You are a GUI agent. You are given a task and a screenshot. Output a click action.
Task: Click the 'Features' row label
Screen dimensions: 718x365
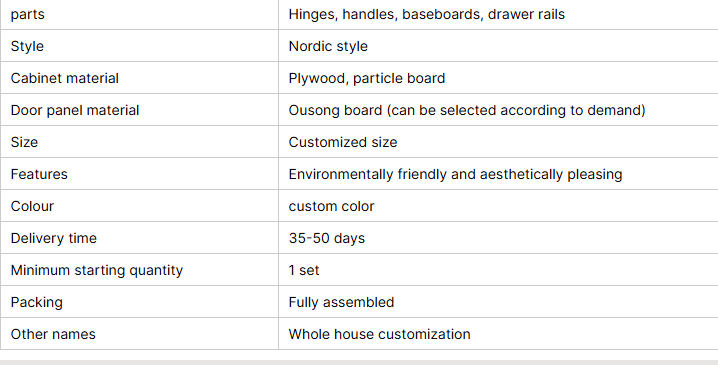(39, 174)
